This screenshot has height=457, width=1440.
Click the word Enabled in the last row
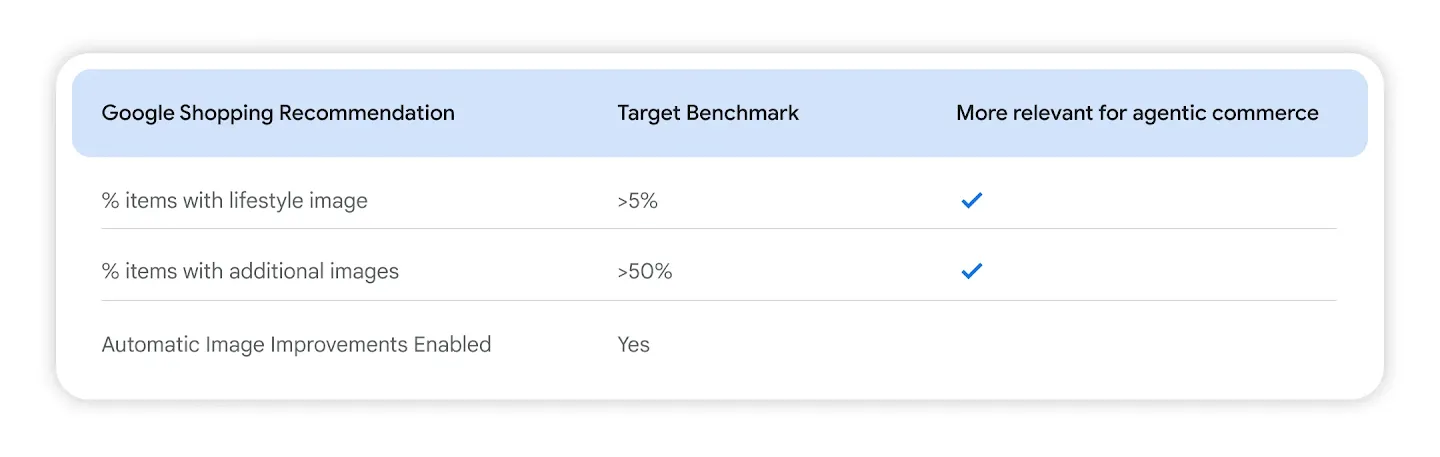pos(451,345)
